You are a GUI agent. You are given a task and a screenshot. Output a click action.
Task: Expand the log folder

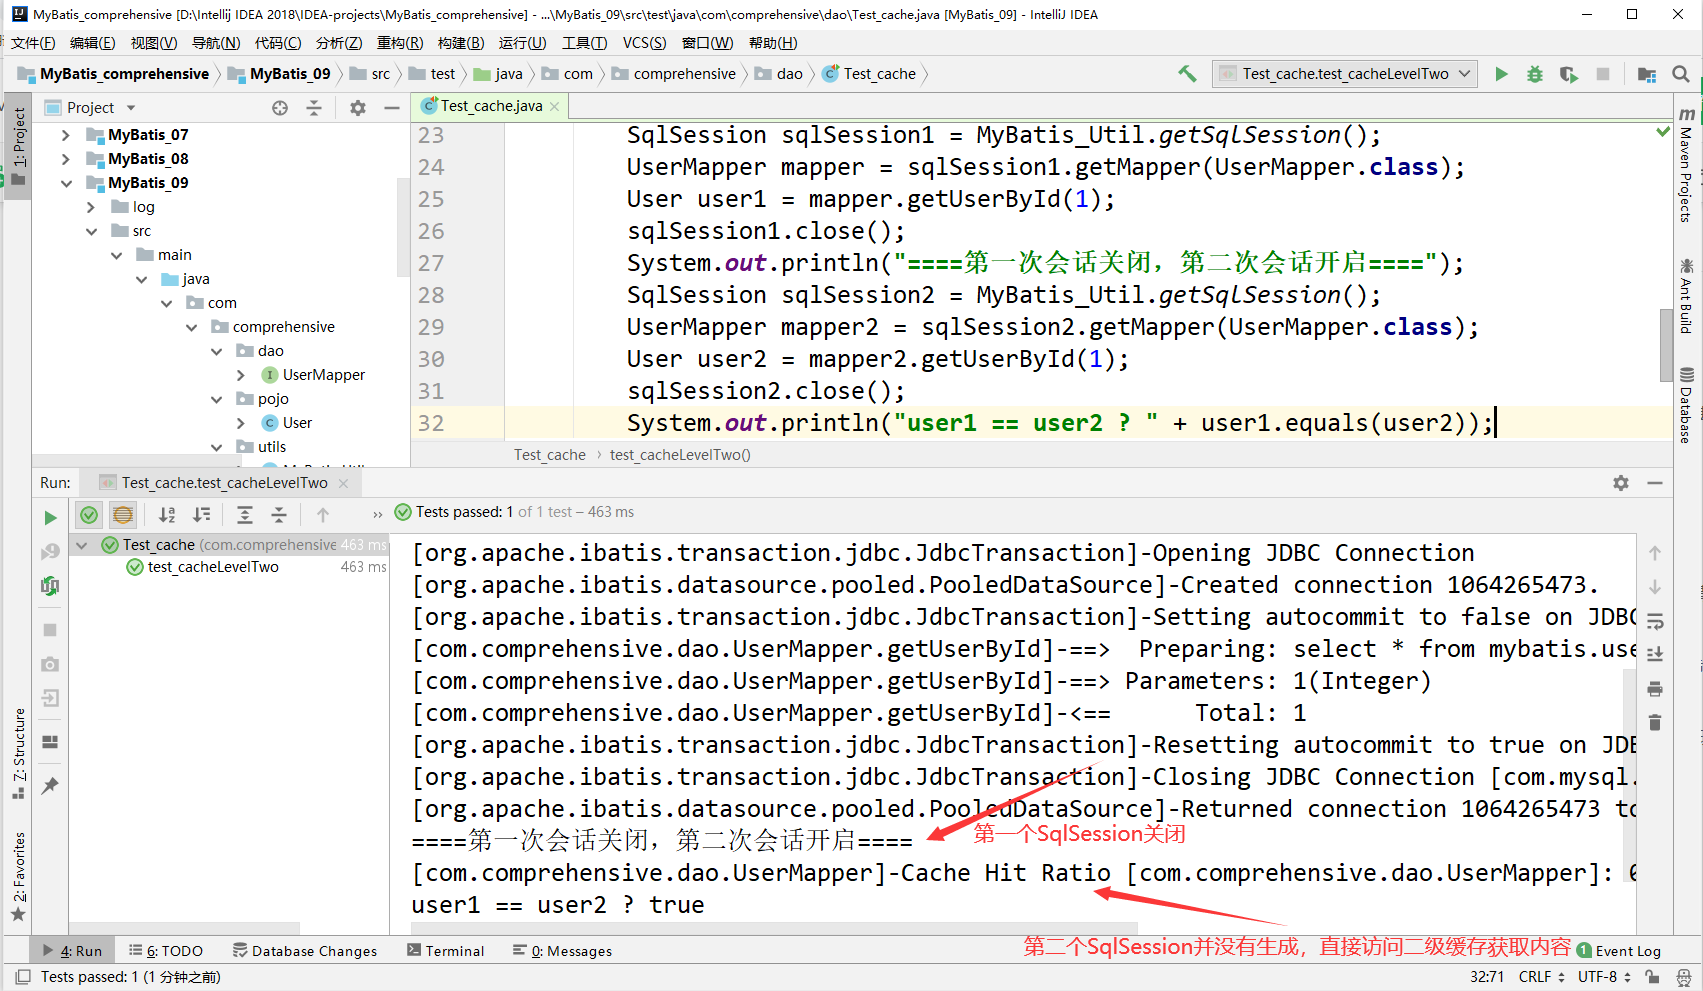[x=91, y=207]
